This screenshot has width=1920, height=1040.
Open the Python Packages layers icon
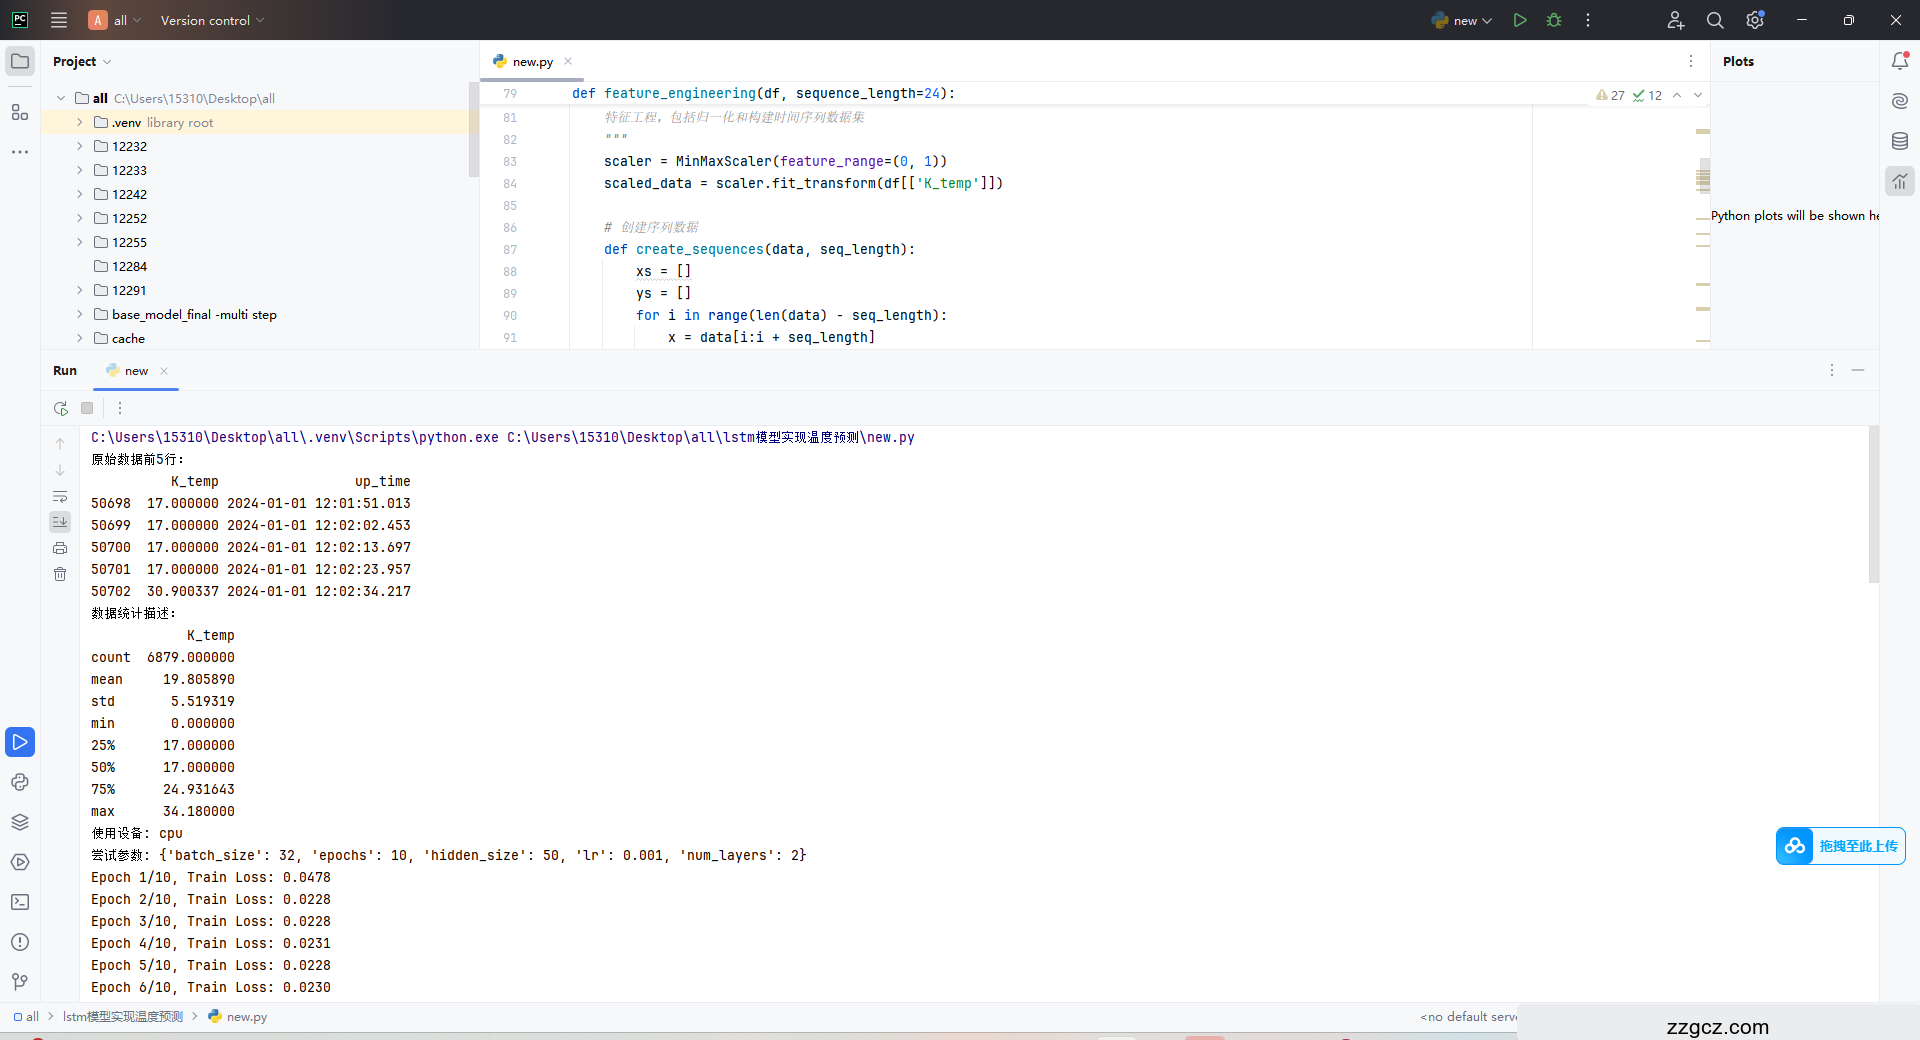[20, 822]
